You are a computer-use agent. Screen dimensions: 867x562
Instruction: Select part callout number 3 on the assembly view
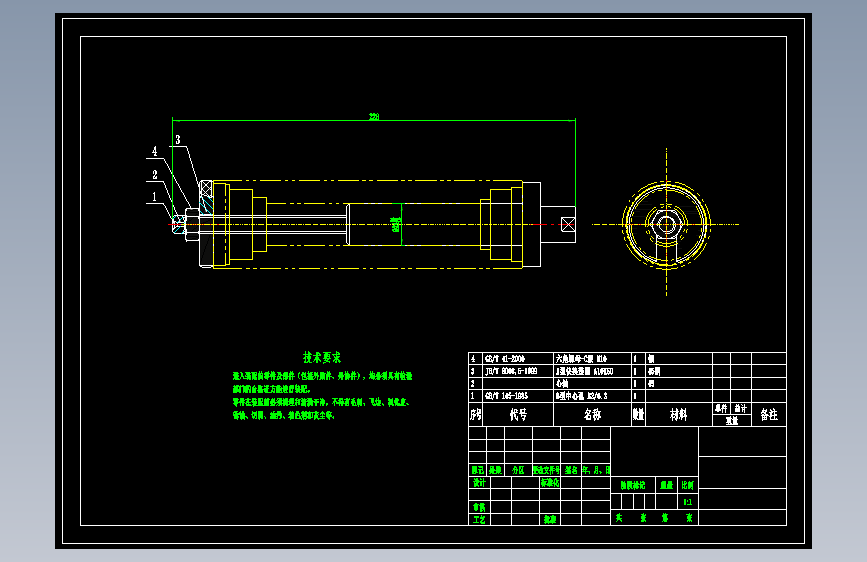(x=177, y=139)
